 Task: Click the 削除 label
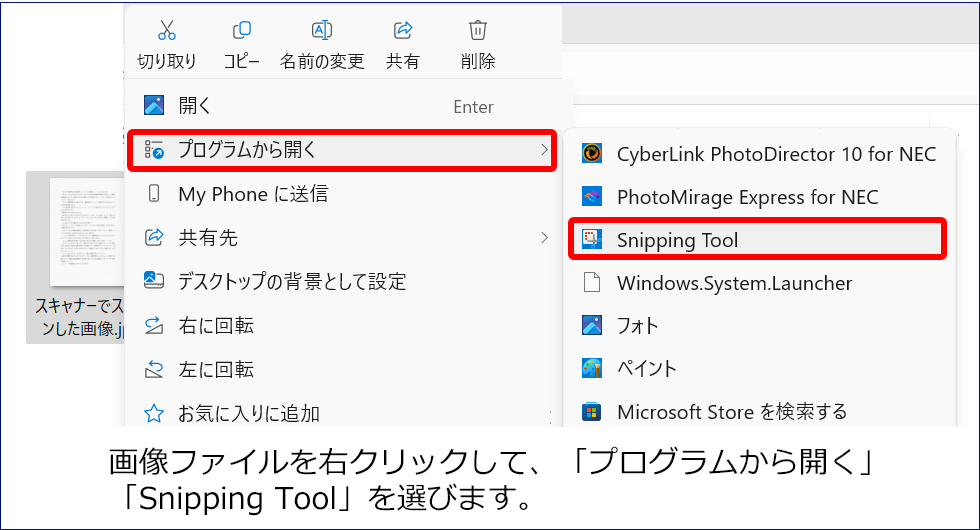pos(478,61)
